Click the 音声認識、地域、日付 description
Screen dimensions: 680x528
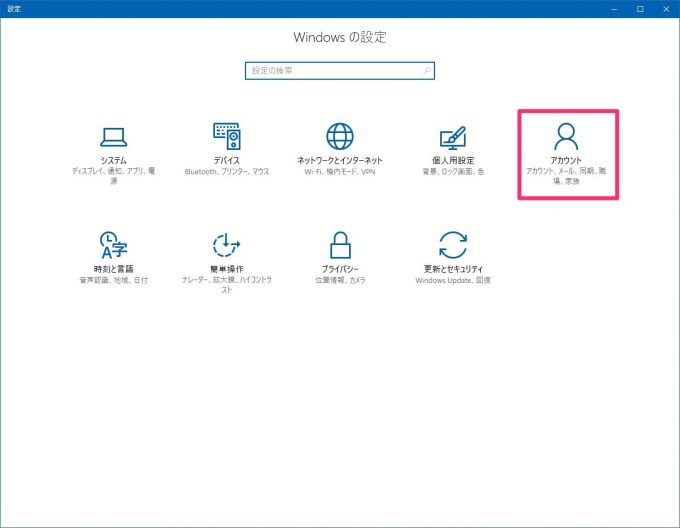click(x=114, y=280)
